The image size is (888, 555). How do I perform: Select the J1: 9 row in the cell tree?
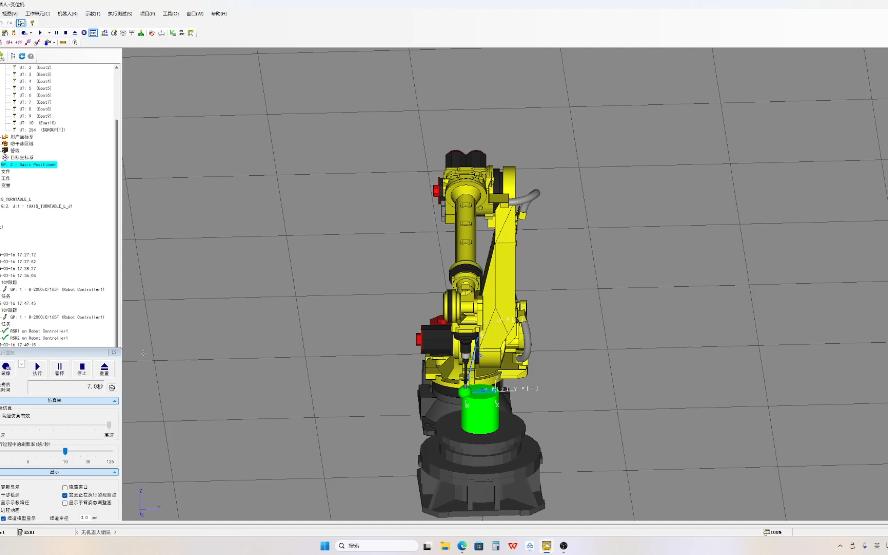(x=35, y=116)
